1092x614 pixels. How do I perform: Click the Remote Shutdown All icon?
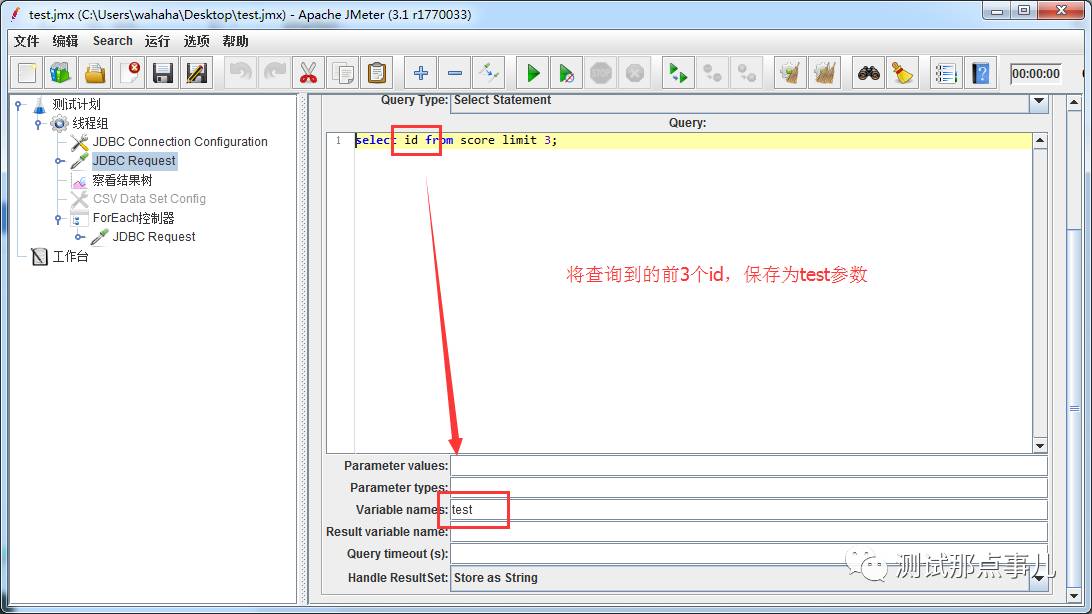[x=747, y=72]
